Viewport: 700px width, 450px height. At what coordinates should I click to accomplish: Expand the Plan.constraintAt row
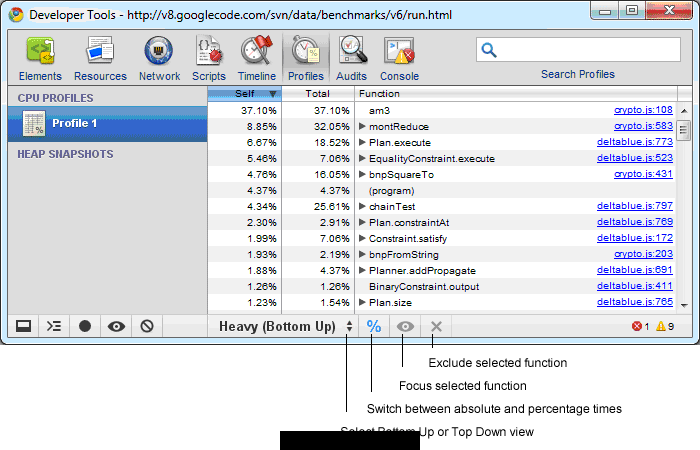point(362,222)
